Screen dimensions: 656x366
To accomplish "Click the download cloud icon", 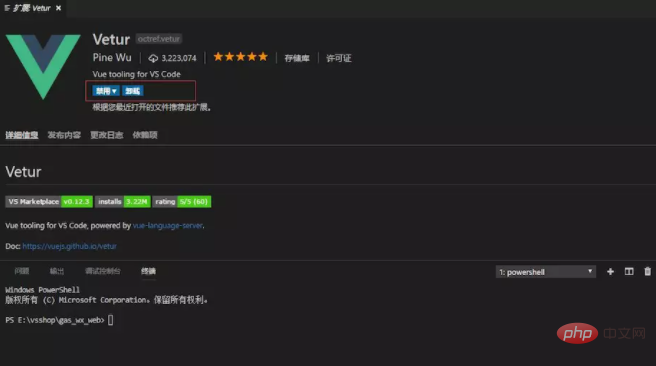I will [x=153, y=58].
